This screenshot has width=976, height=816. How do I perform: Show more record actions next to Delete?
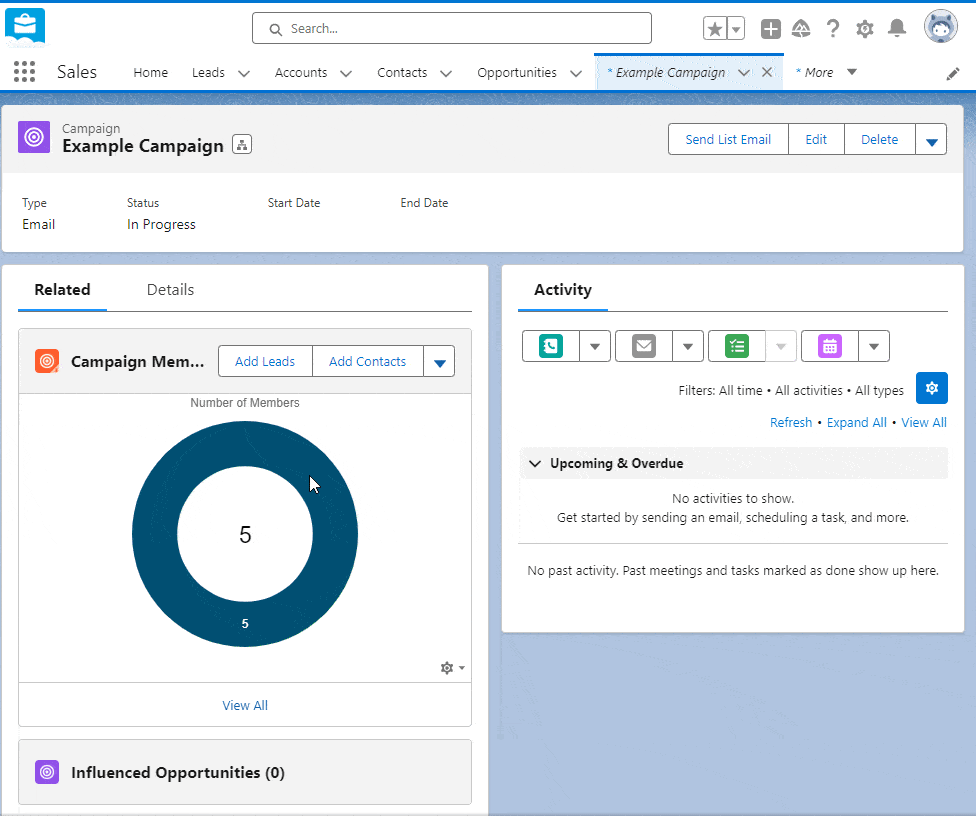click(931, 139)
